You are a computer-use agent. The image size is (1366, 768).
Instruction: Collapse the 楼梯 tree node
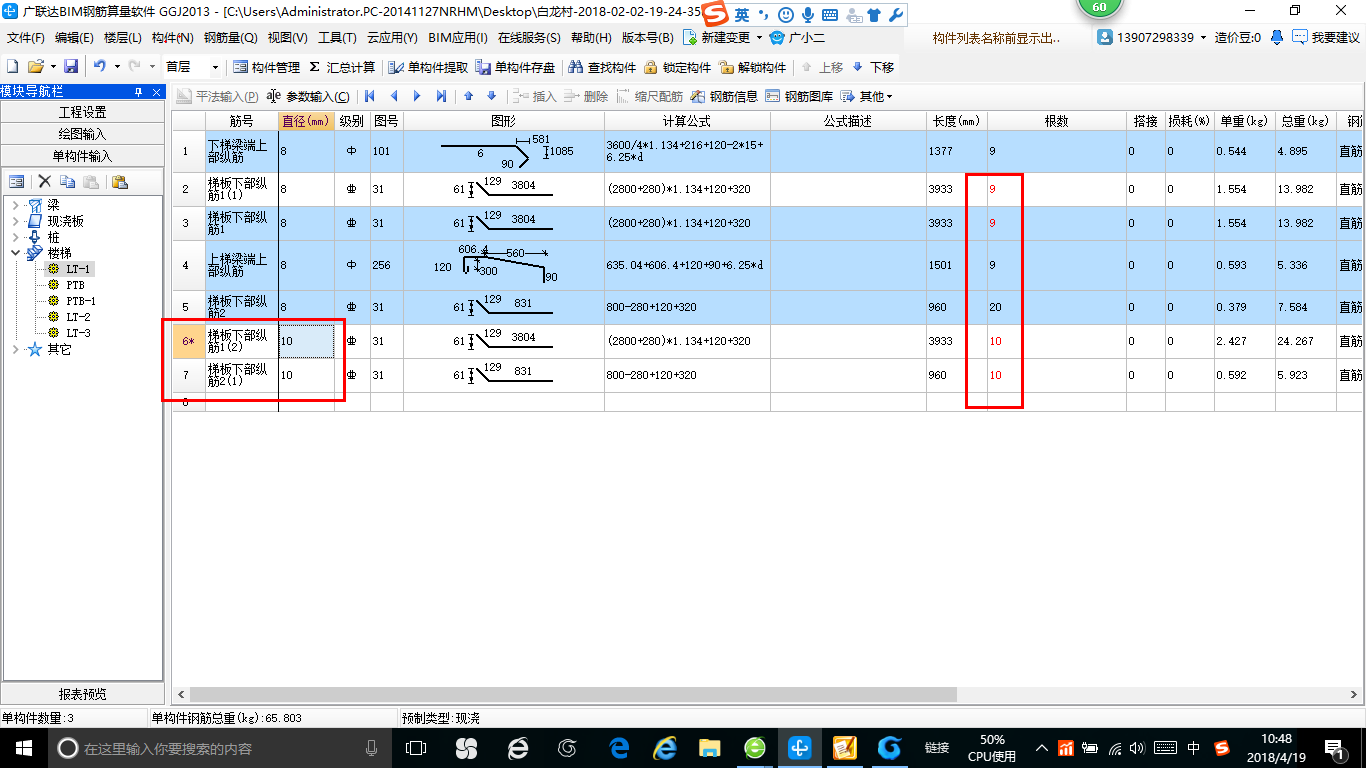16,253
